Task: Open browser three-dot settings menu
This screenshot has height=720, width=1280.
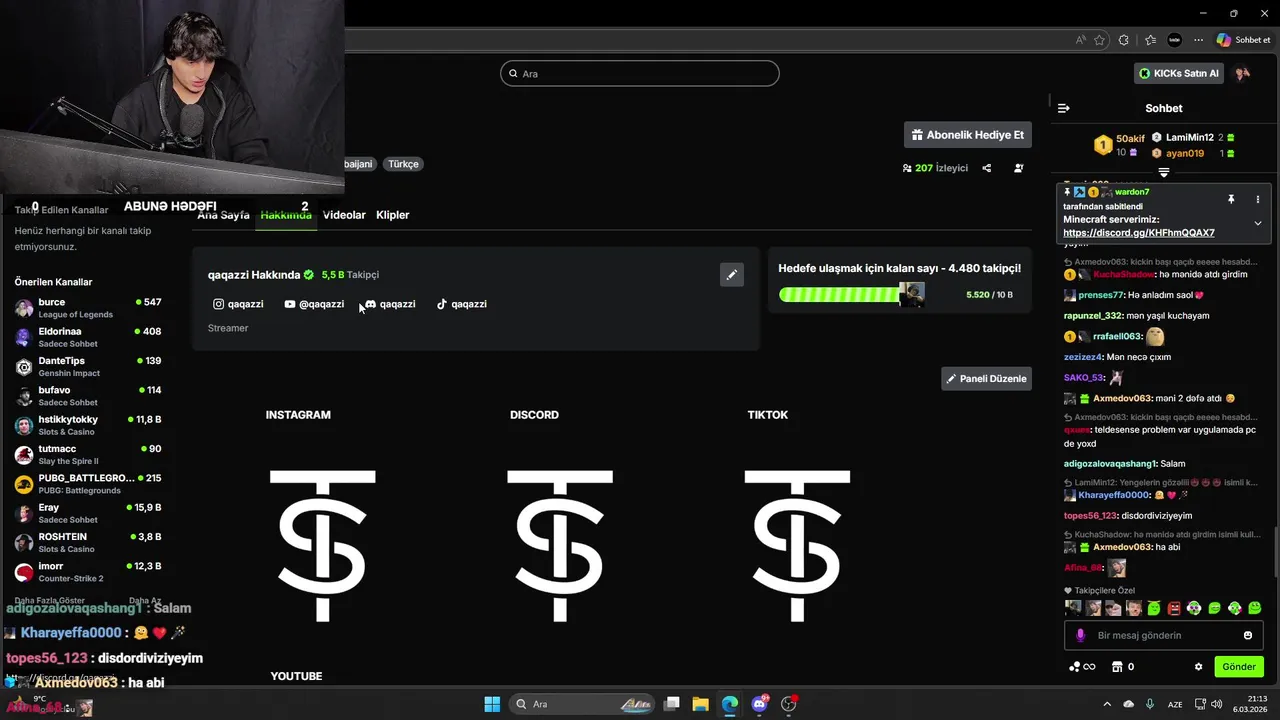Action: [x=1198, y=40]
